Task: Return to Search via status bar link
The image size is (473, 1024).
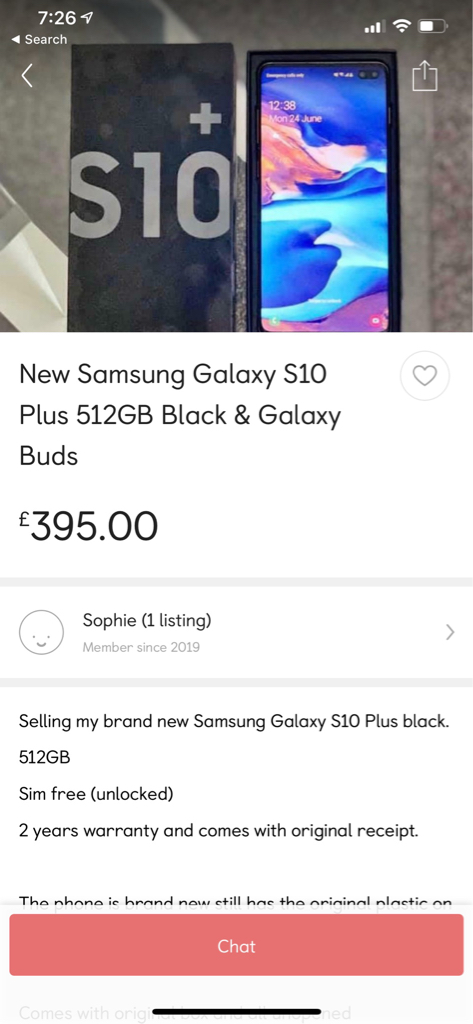Action: 40,39
